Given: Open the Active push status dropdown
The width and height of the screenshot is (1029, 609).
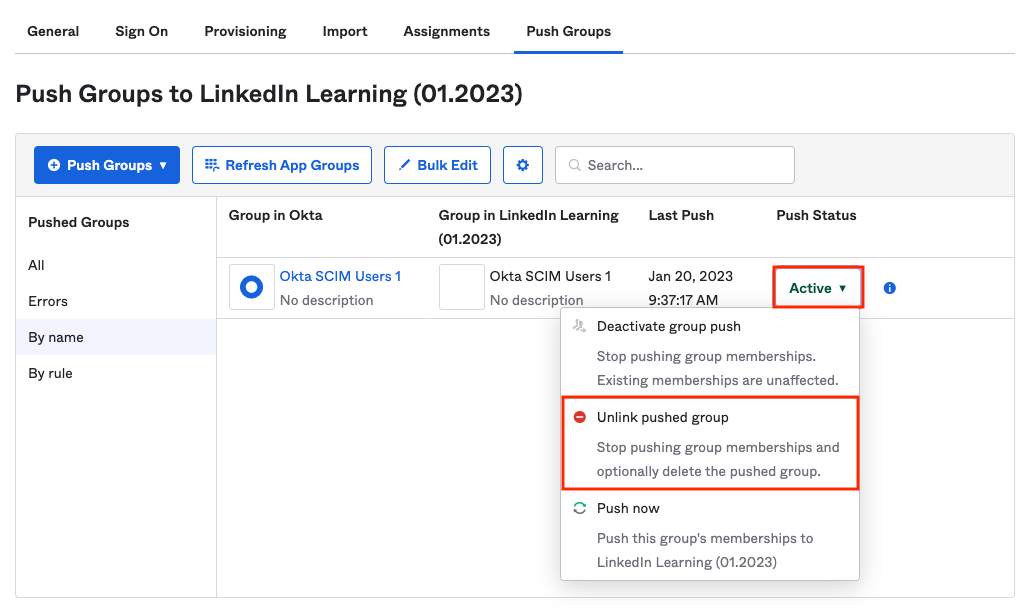Looking at the screenshot, I should 817,287.
